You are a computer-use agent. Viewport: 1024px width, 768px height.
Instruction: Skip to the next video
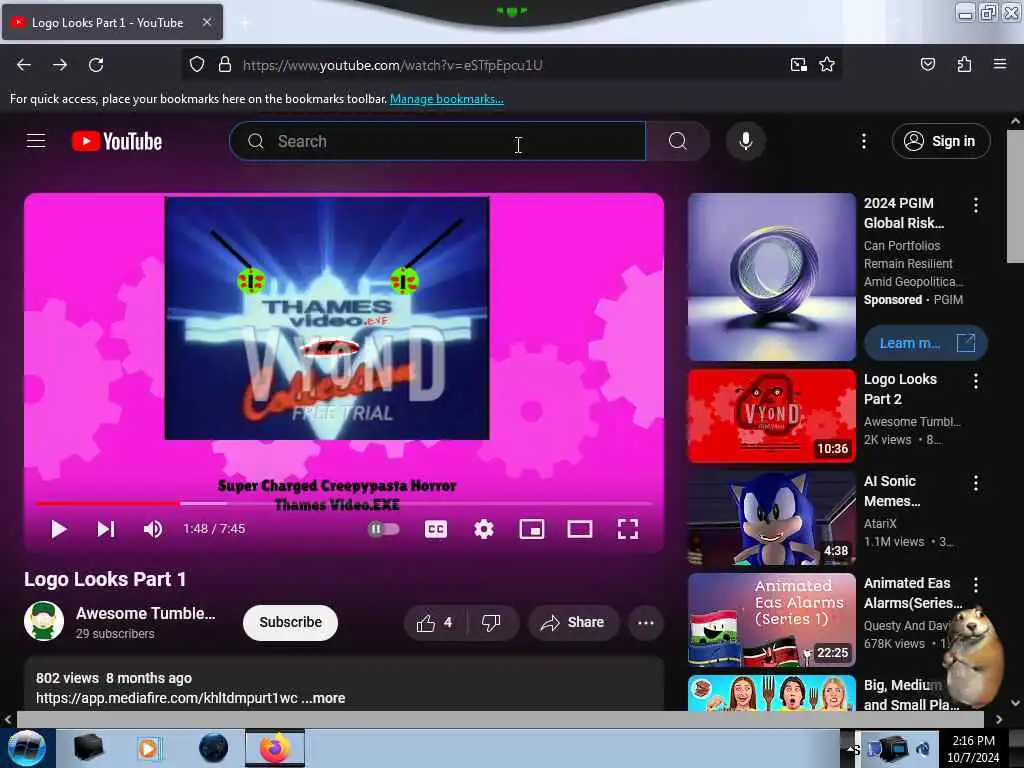pos(106,529)
